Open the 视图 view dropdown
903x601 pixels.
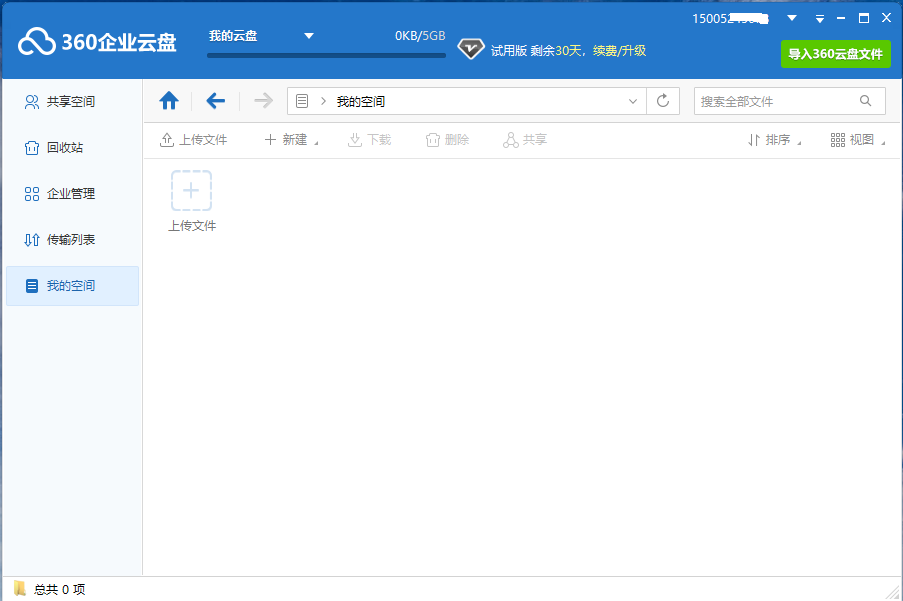(858, 140)
